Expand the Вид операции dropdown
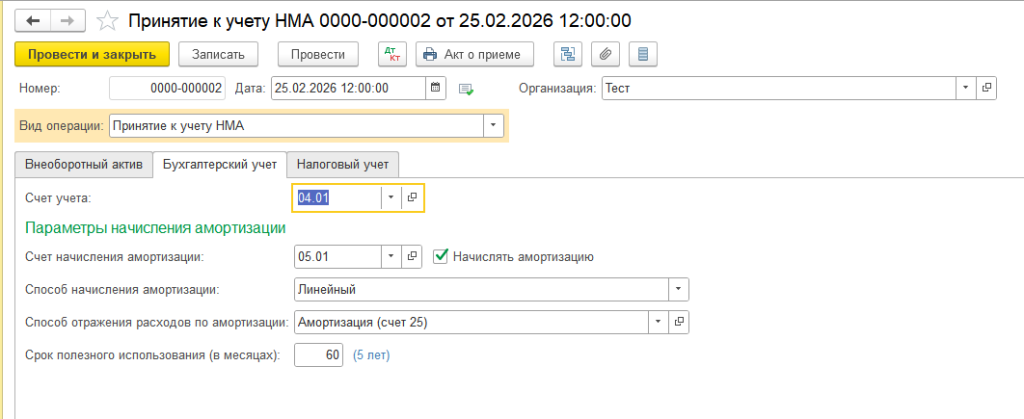1024x419 pixels. click(493, 126)
